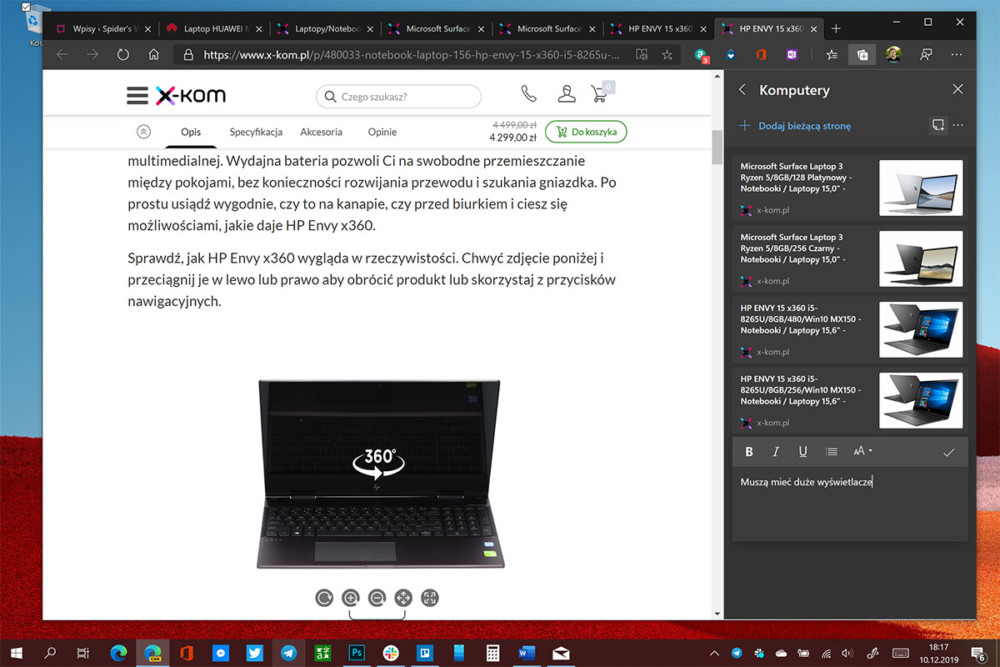The image size is (1000, 667).
Task: Open the Windows action center
Action: pyautogui.click(x=978, y=653)
